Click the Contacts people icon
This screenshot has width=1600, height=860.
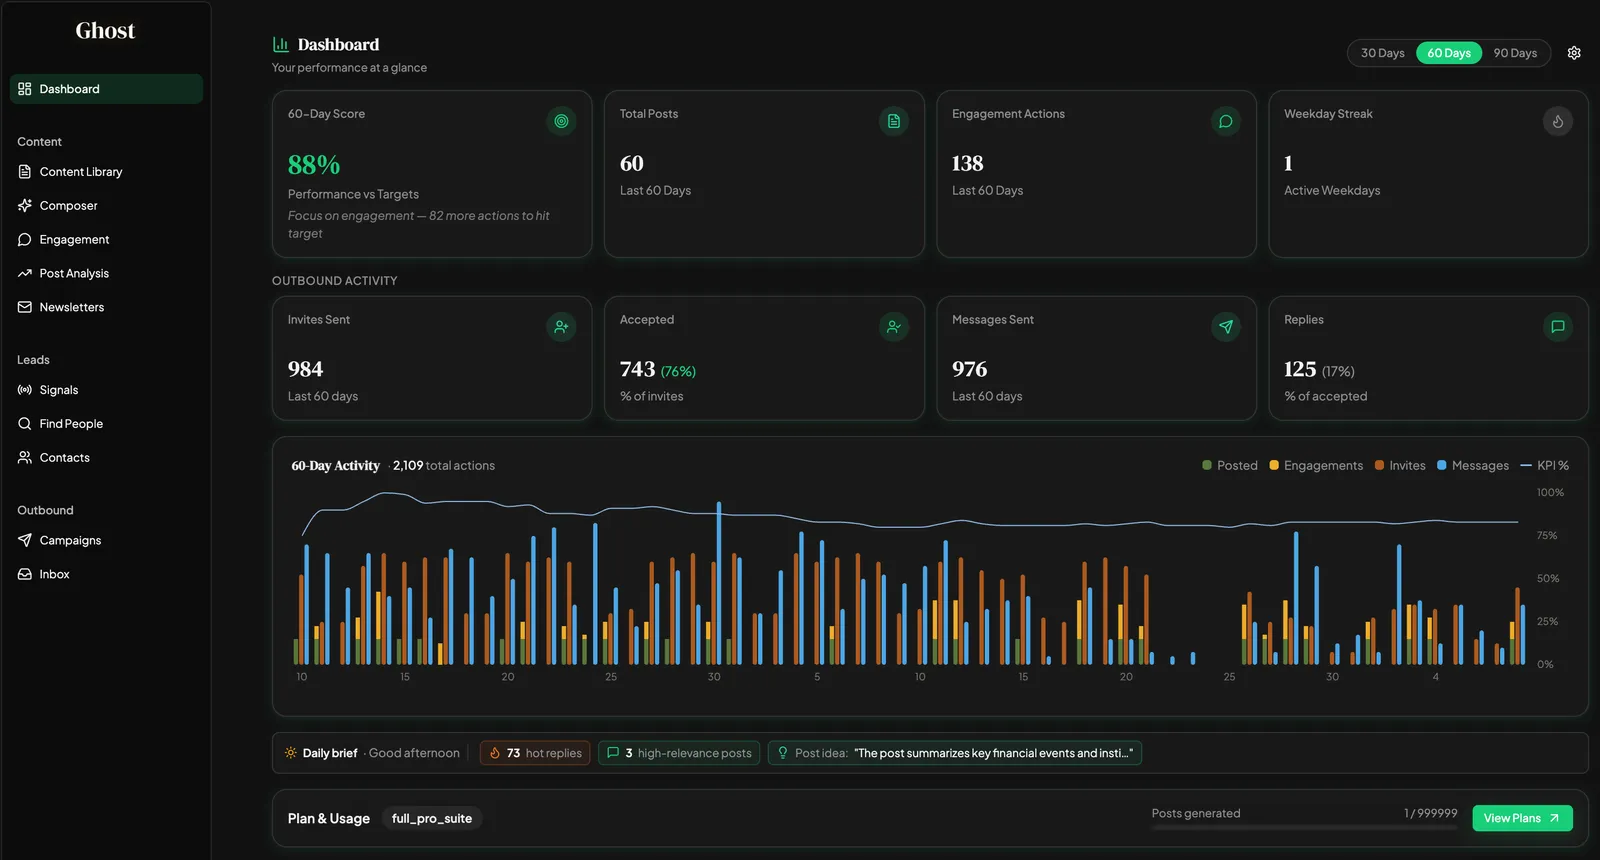(25, 458)
